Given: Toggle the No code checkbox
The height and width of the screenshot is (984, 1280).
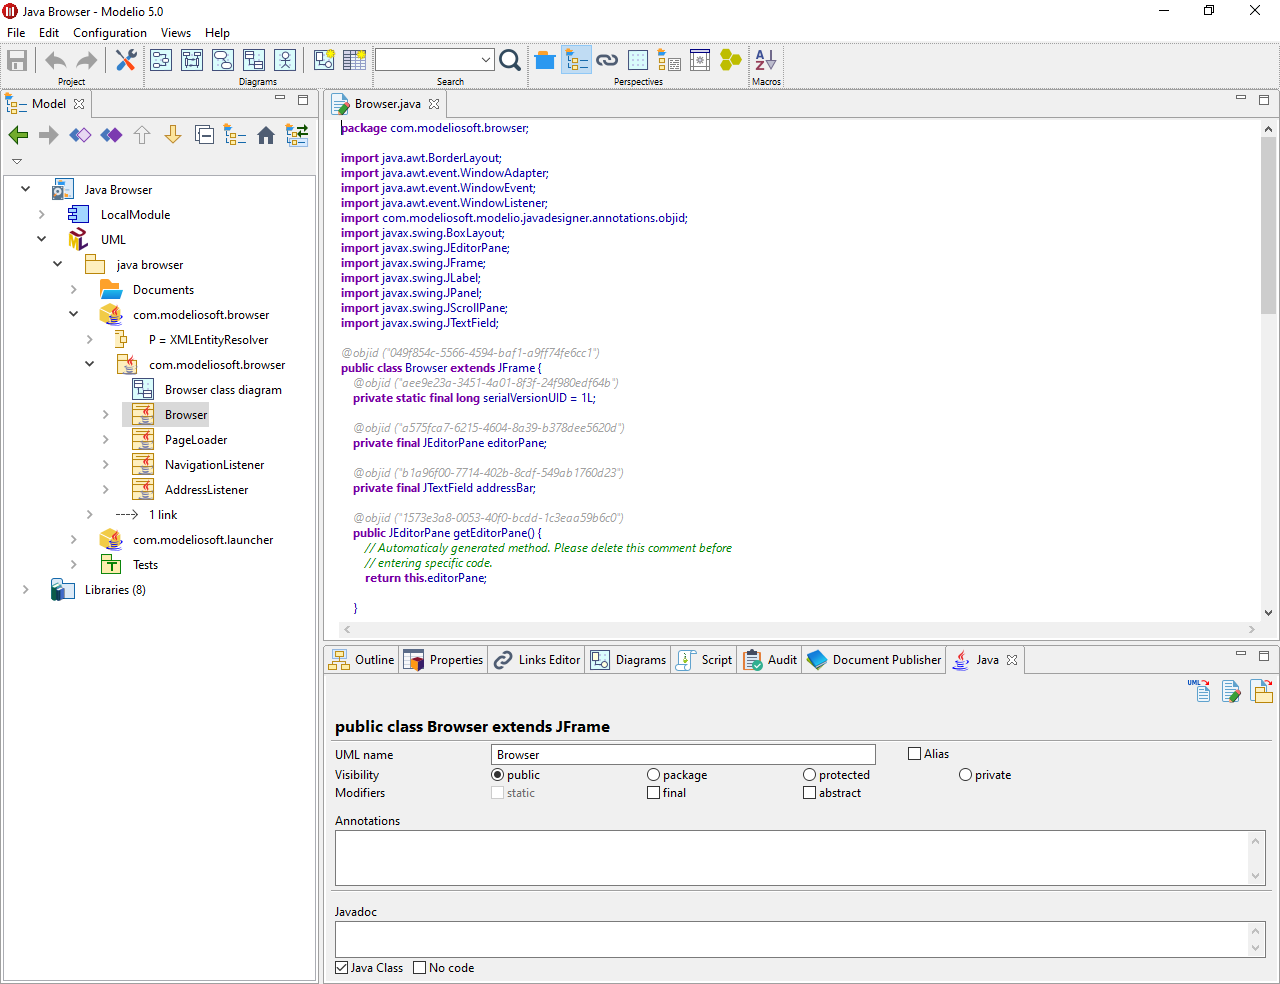Looking at the screenshot, I should pyautogui.click(x=420, y=968).
